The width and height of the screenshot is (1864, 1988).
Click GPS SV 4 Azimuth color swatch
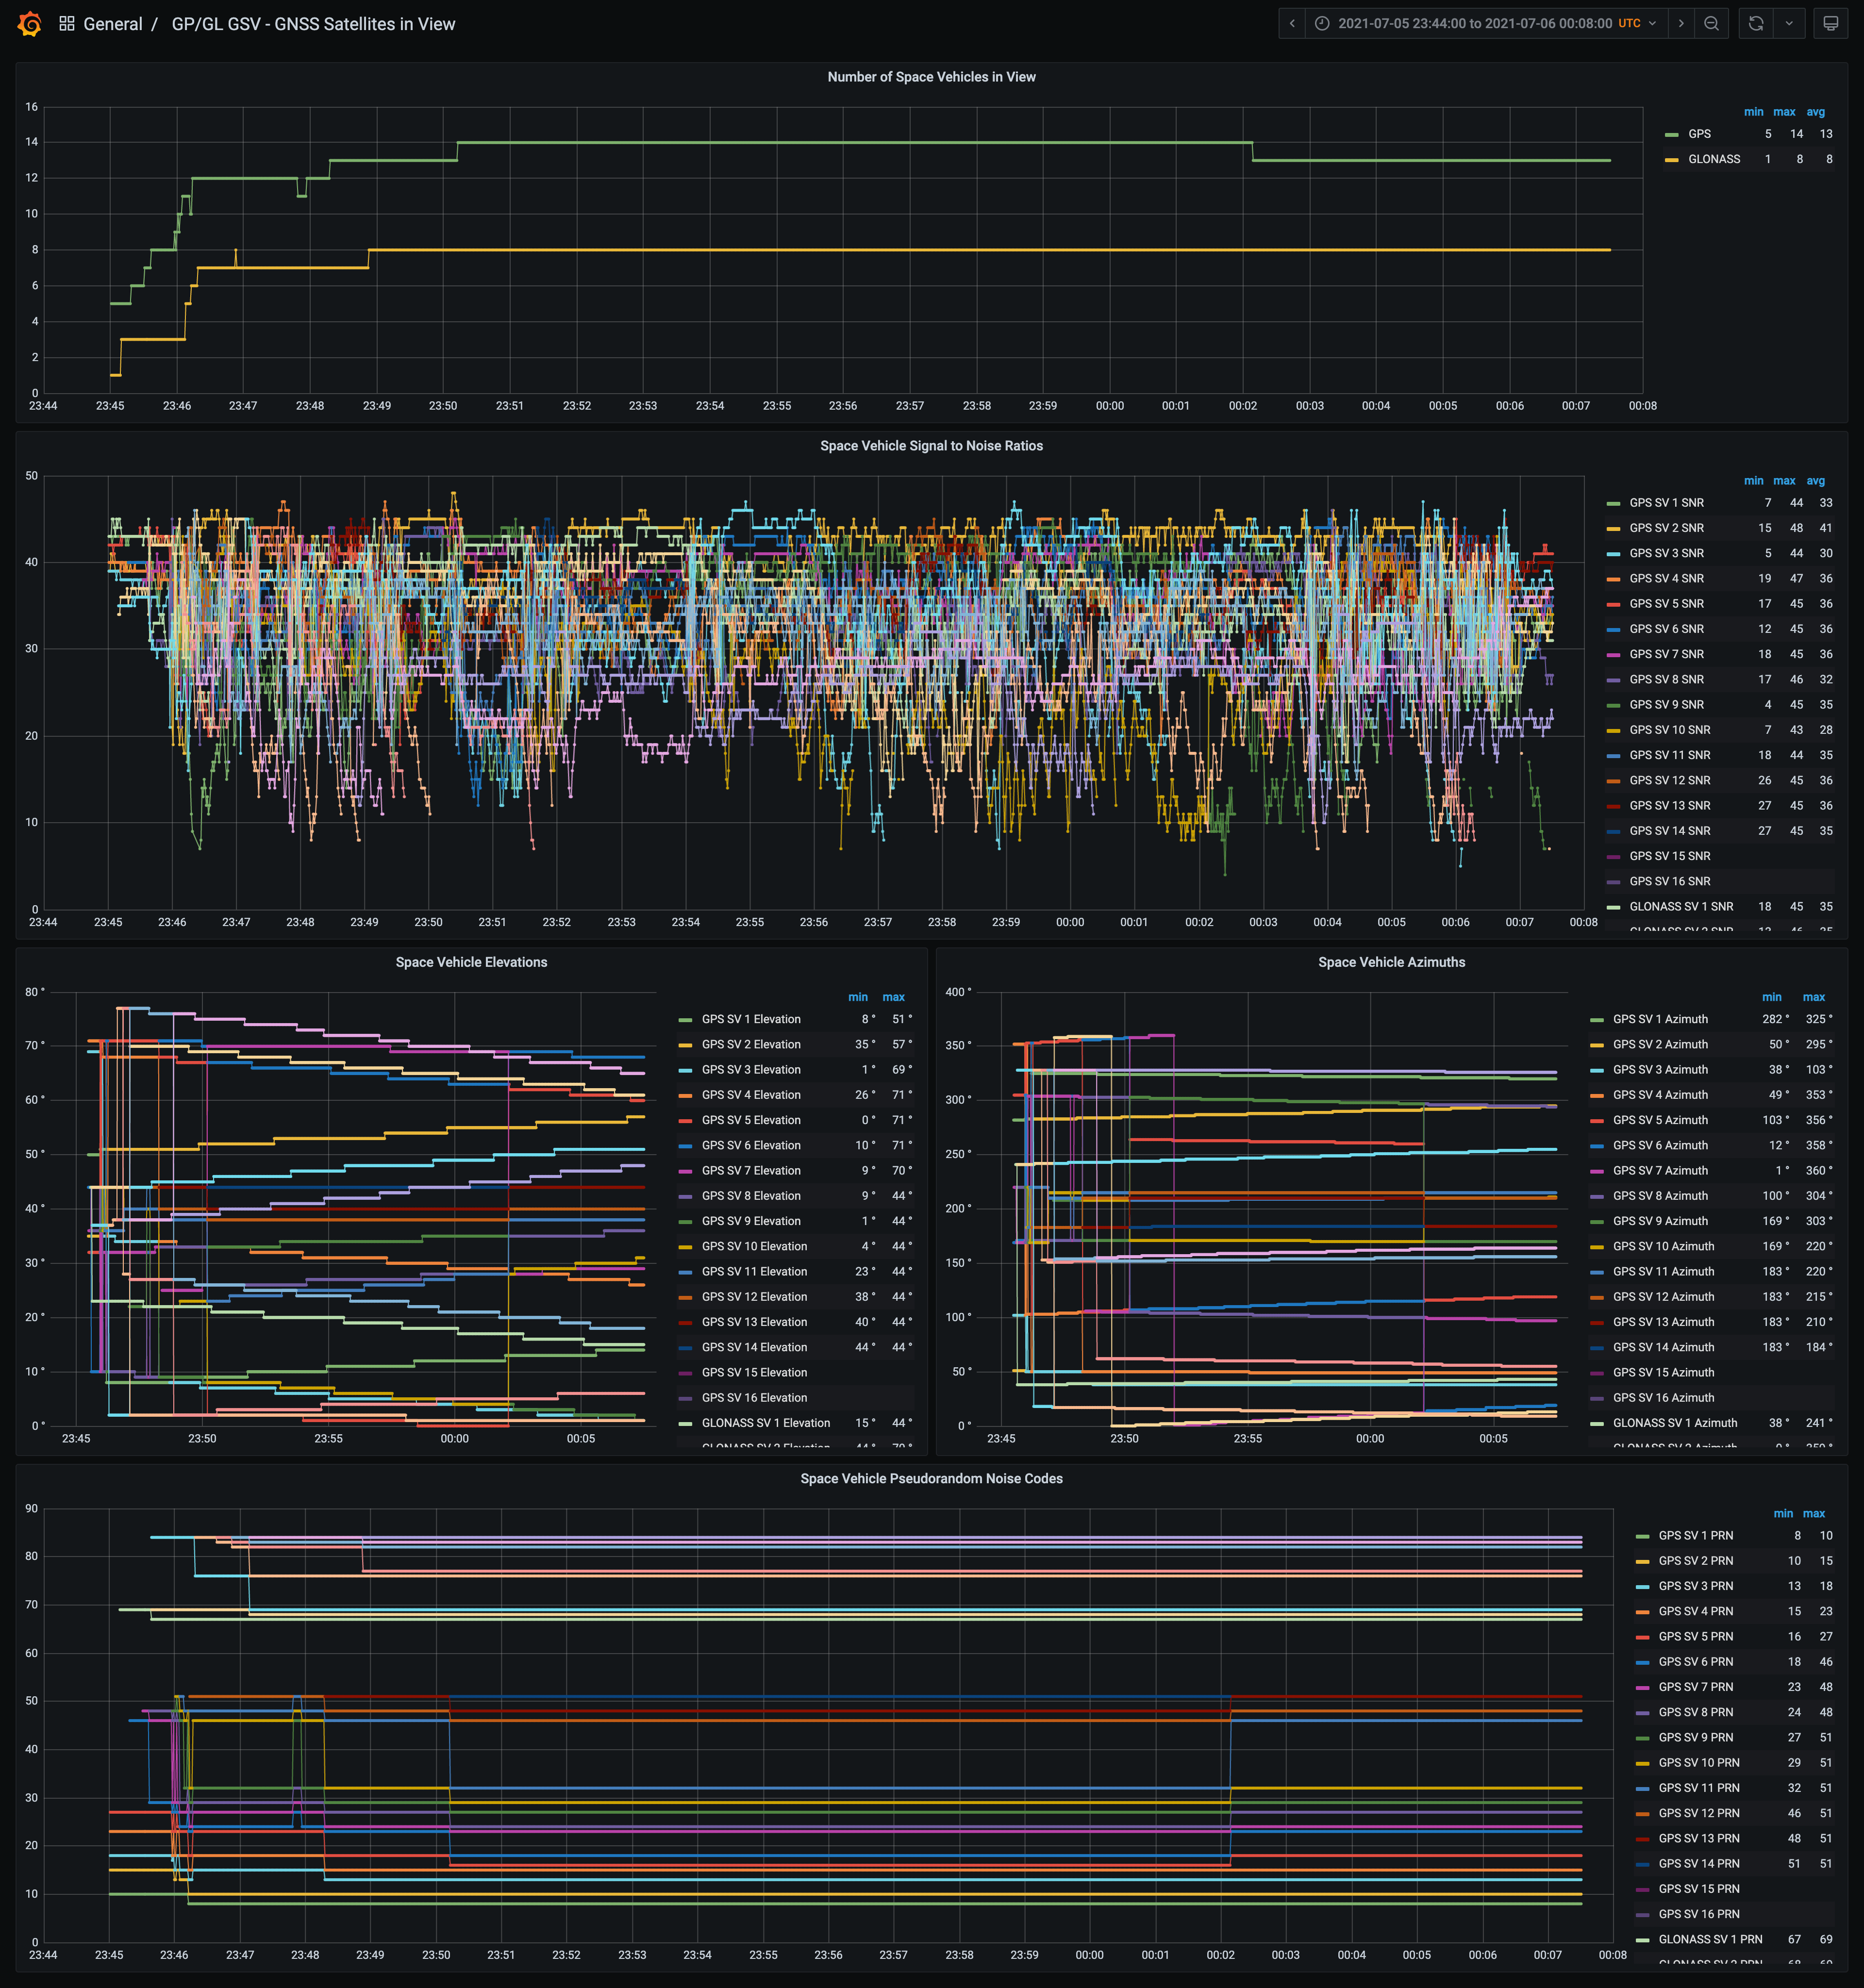point(1596,1096)
